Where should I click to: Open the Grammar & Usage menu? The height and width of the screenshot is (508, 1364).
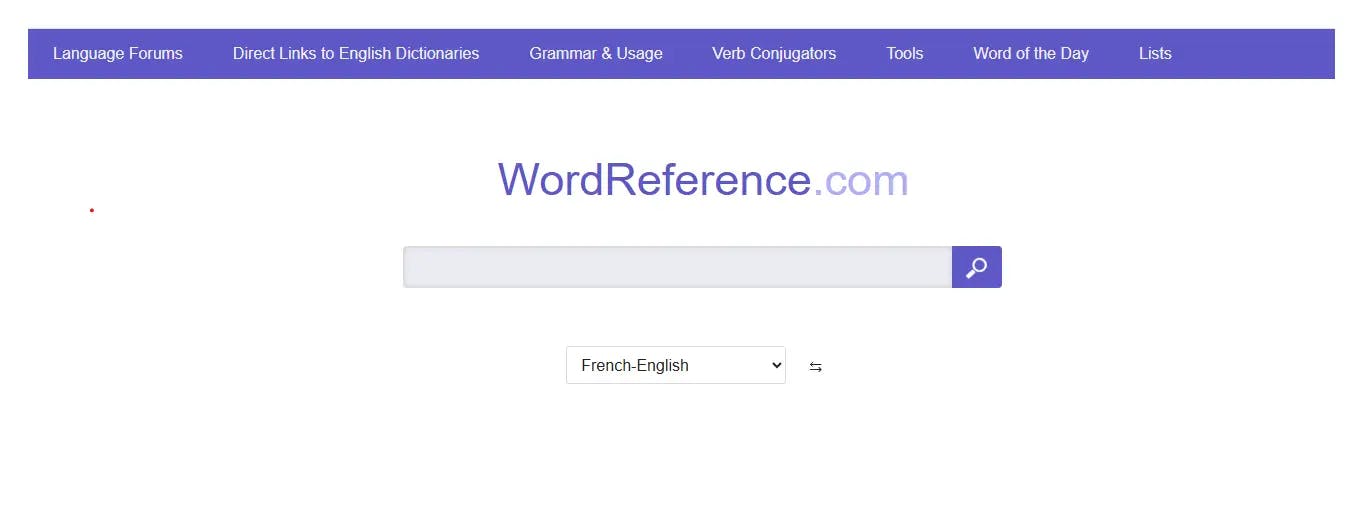click(596, 54)
